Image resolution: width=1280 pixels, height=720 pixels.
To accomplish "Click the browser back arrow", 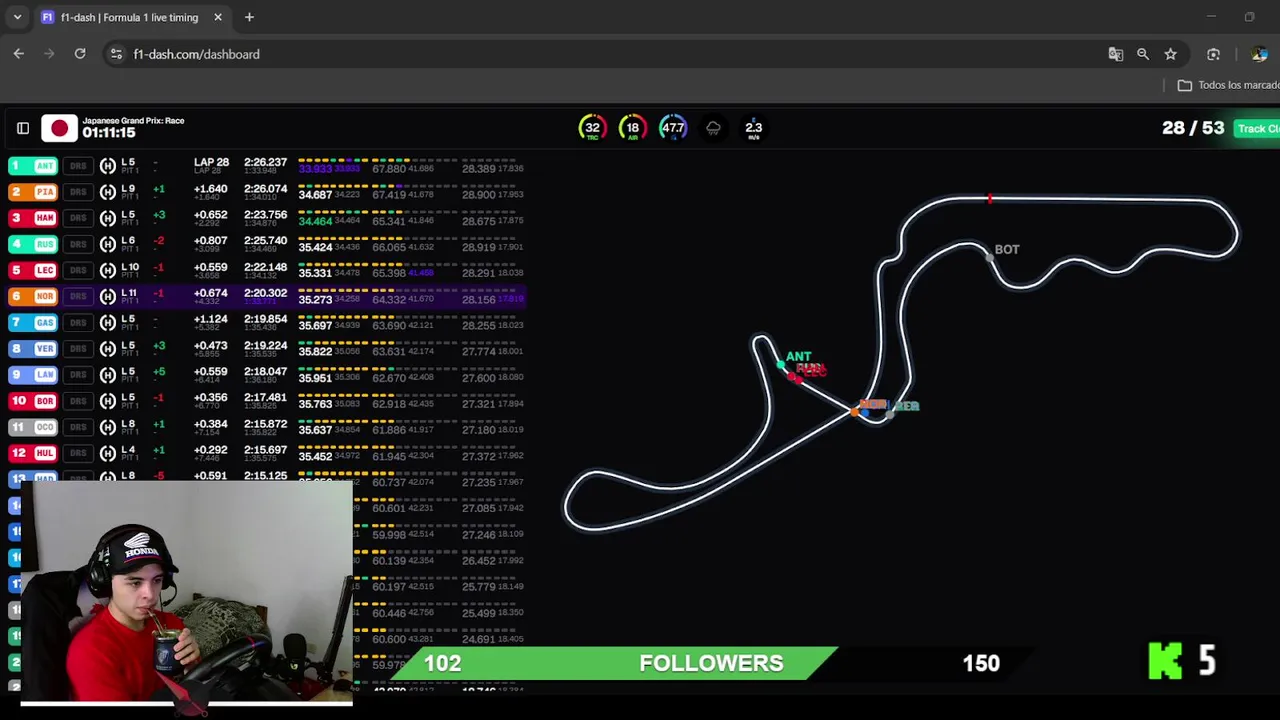I will [19, 54].
